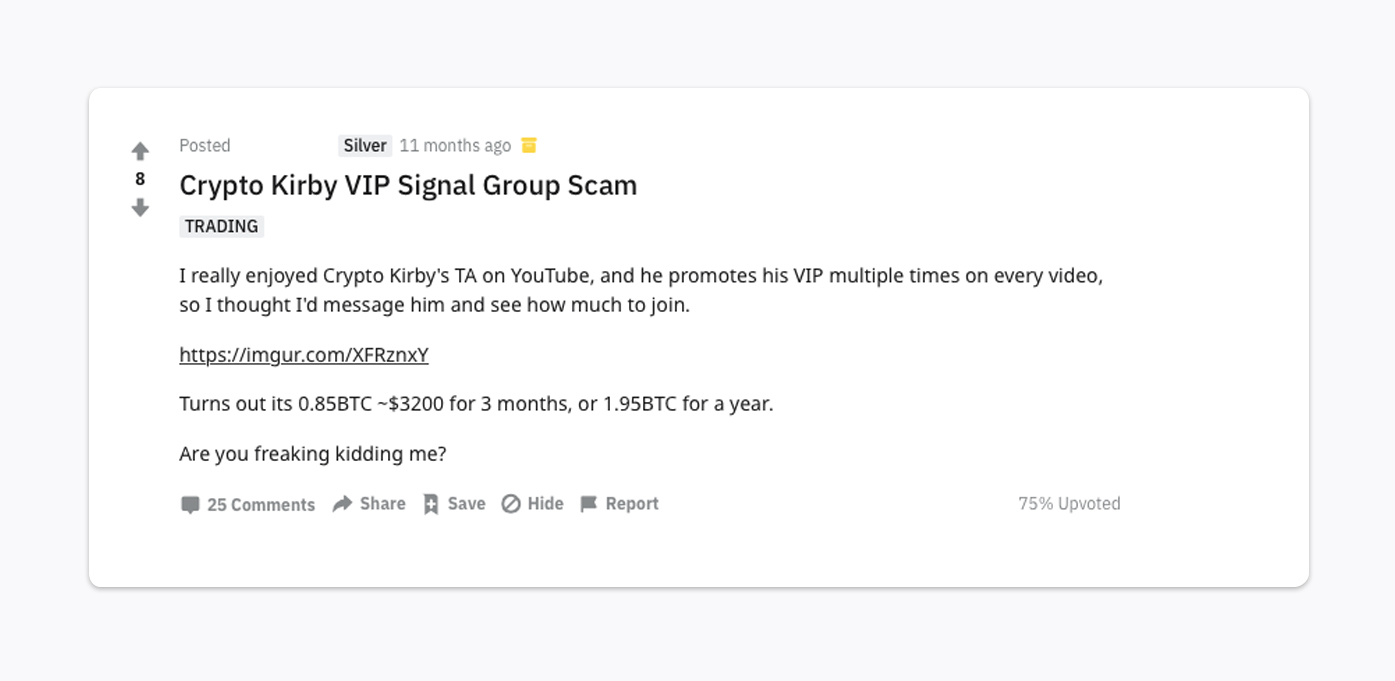Open the imgur.com link in the post

(303, 355)
